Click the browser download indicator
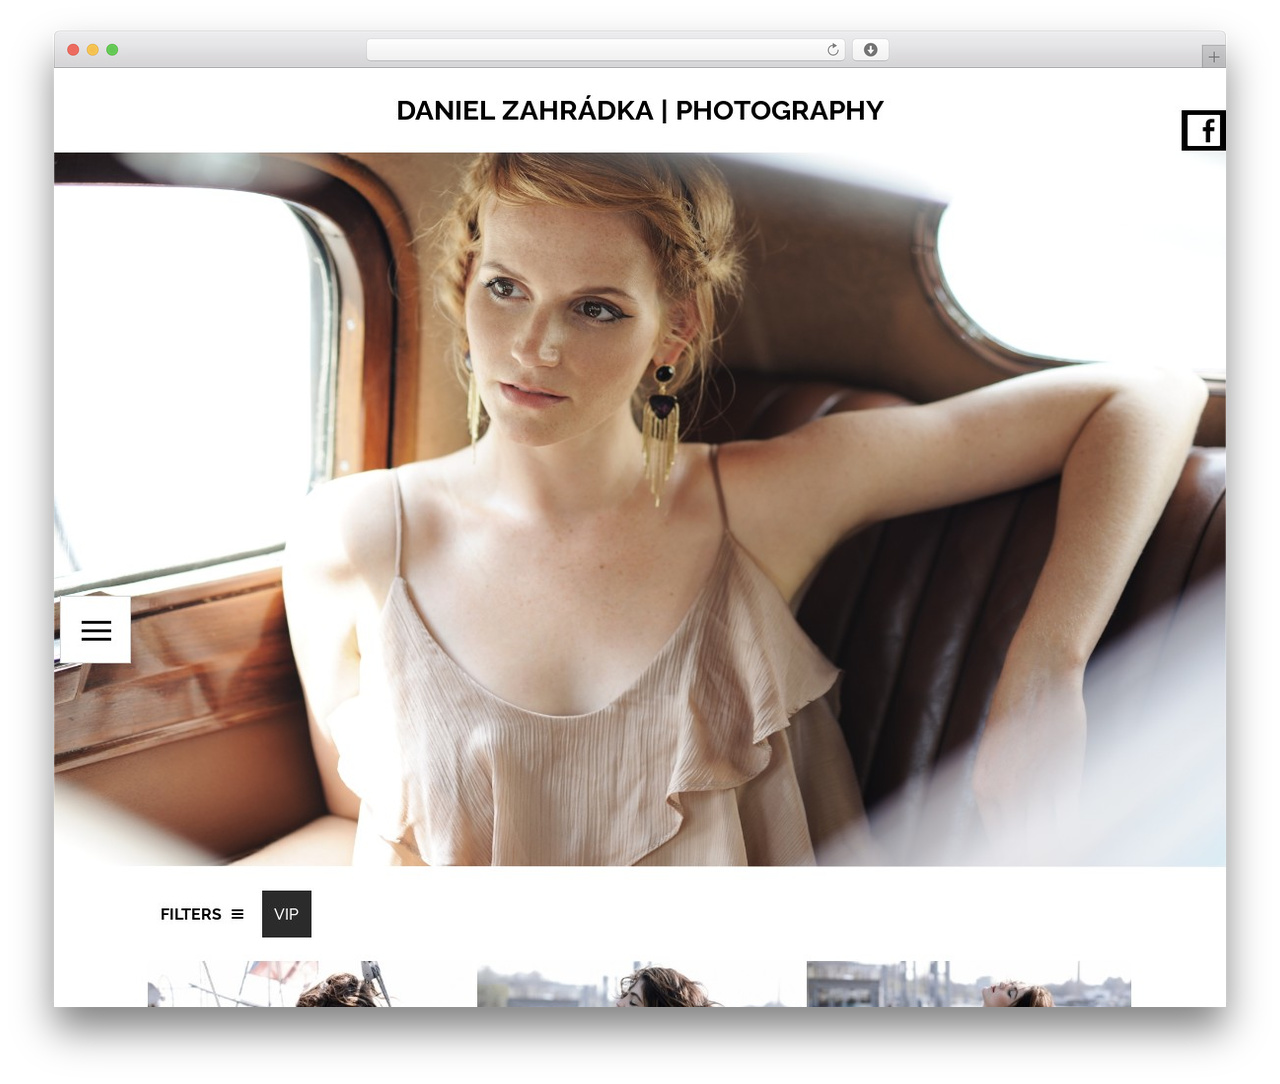 point(870,50)
